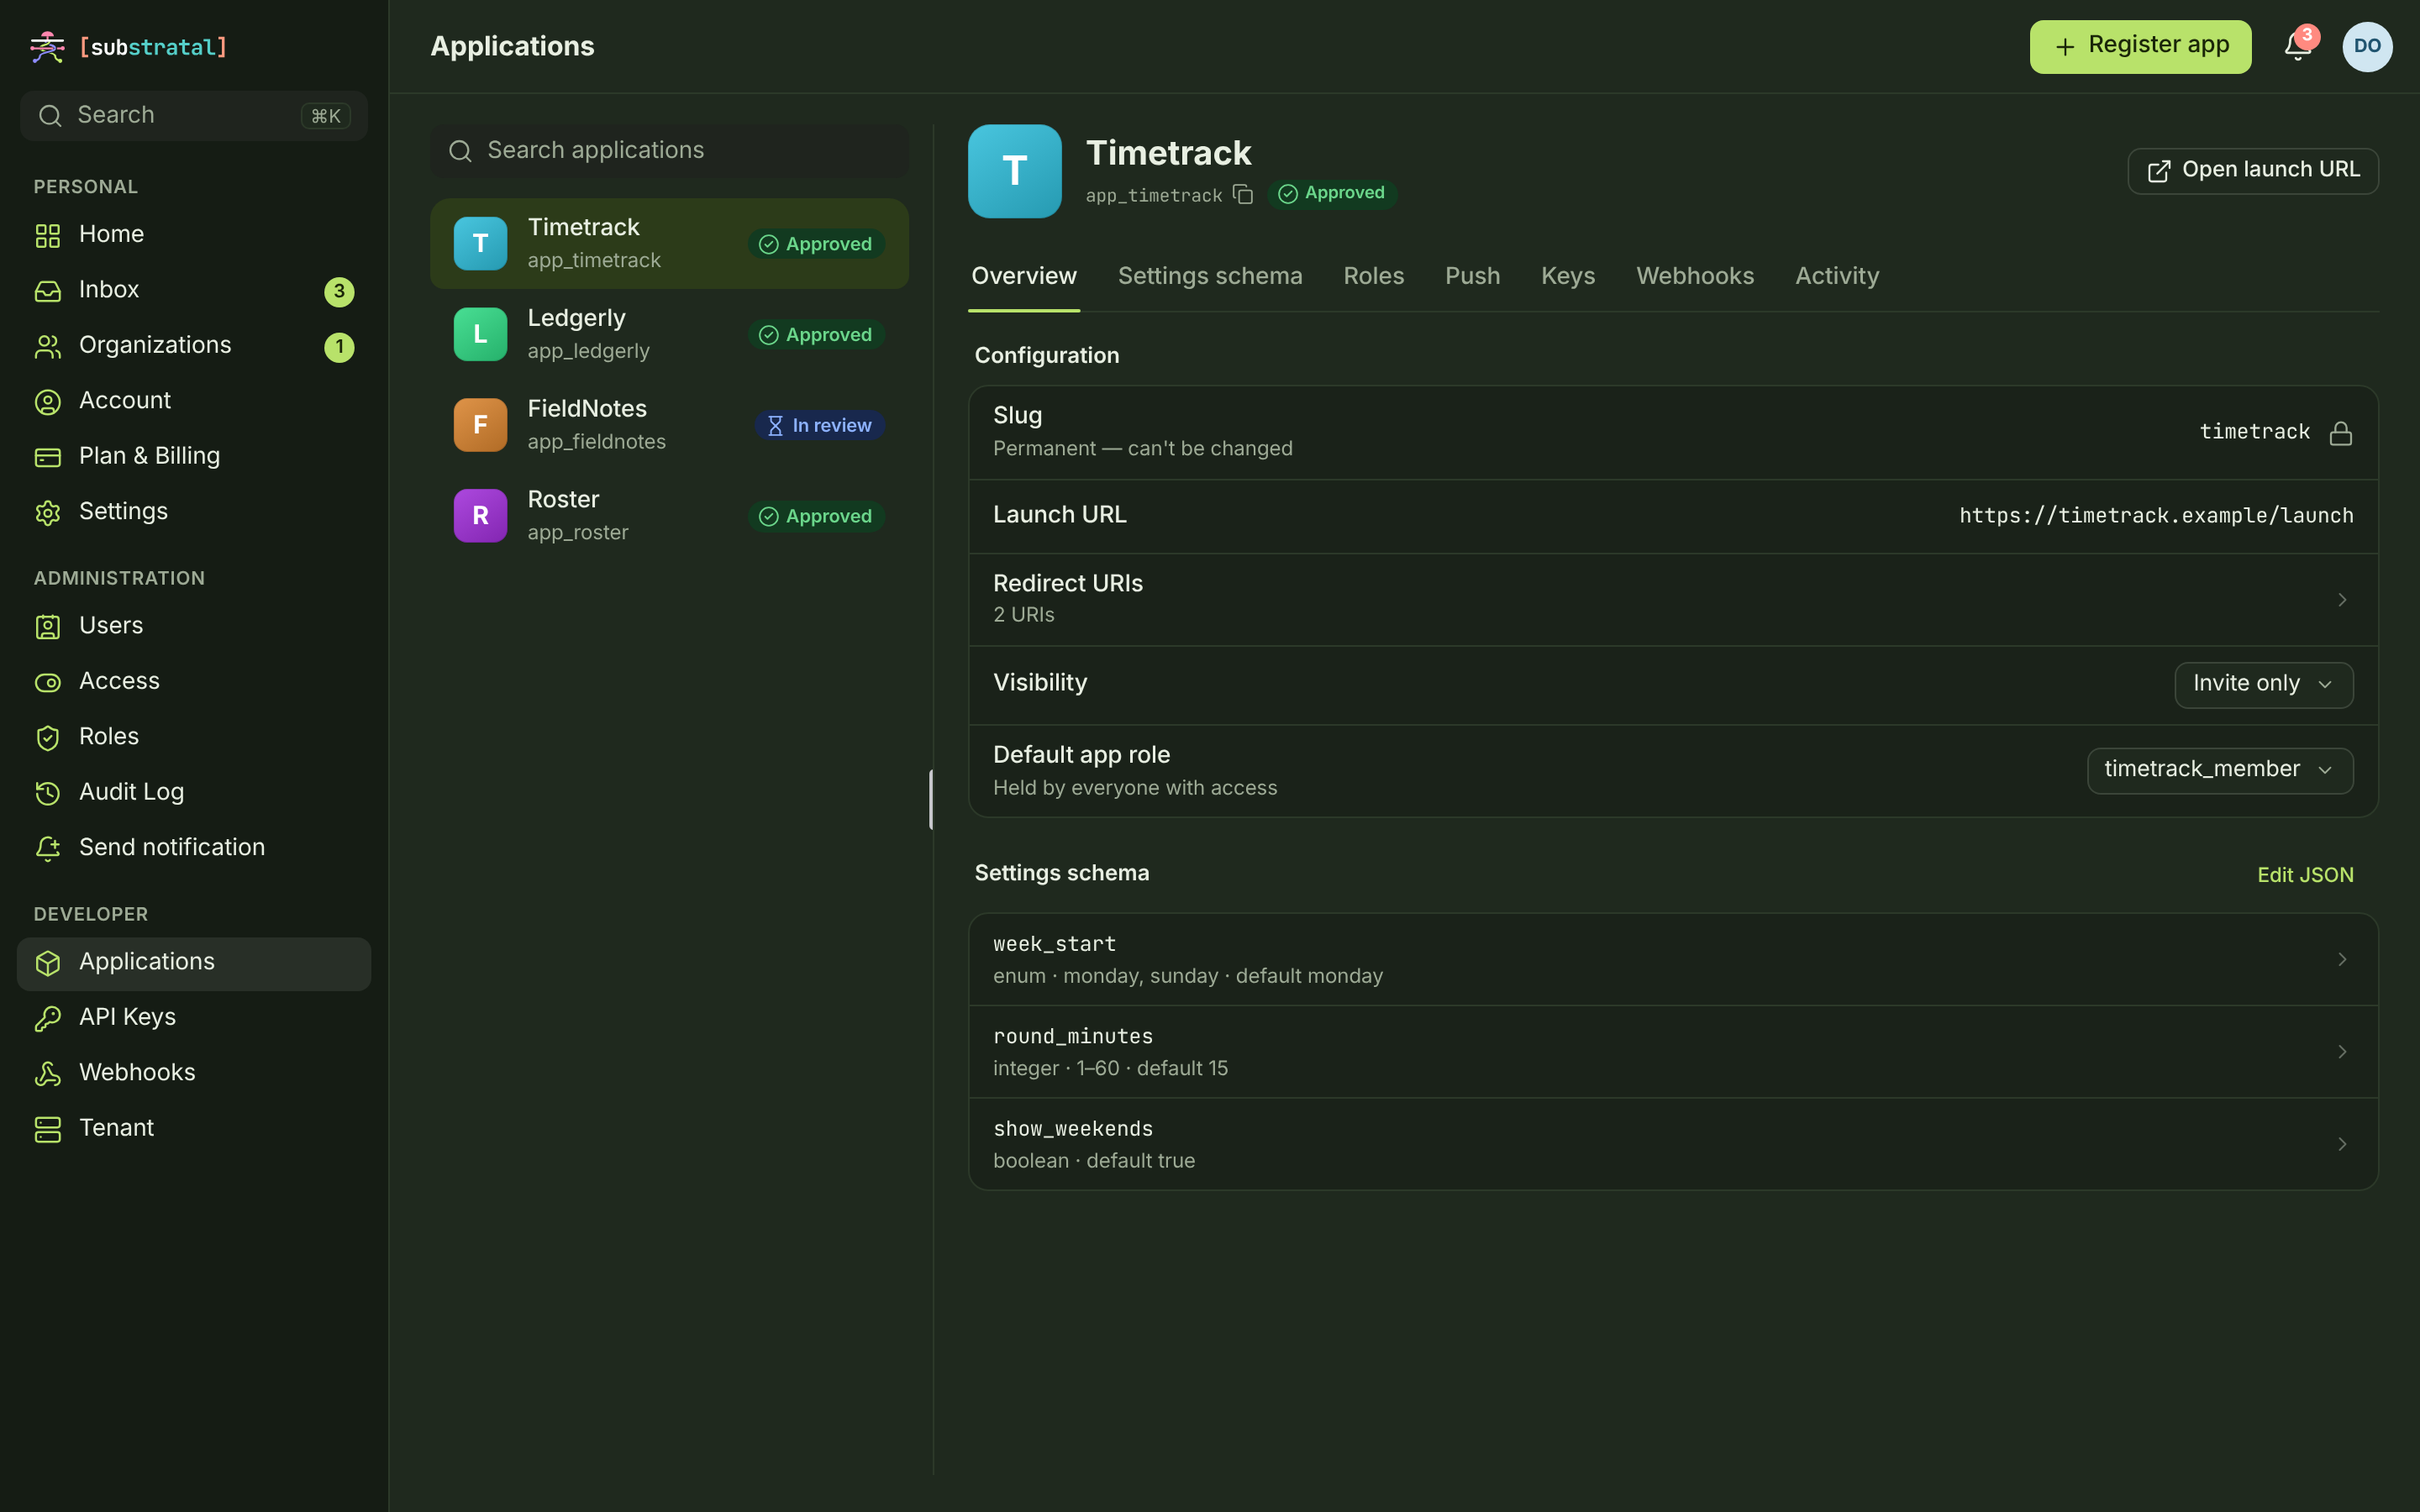This screenshot has height=1512, width=2420.
Task: Copy the app_timetrack ID
Action: pos(1243,194)
